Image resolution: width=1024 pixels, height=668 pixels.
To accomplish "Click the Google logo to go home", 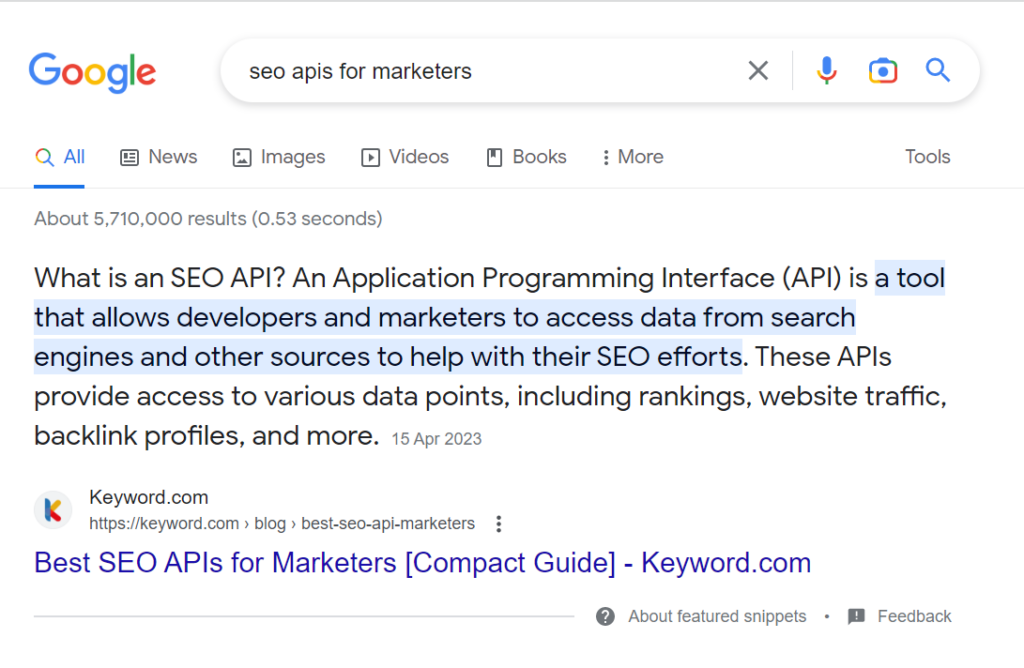I will pyautogui.click(x=92, y=72).
